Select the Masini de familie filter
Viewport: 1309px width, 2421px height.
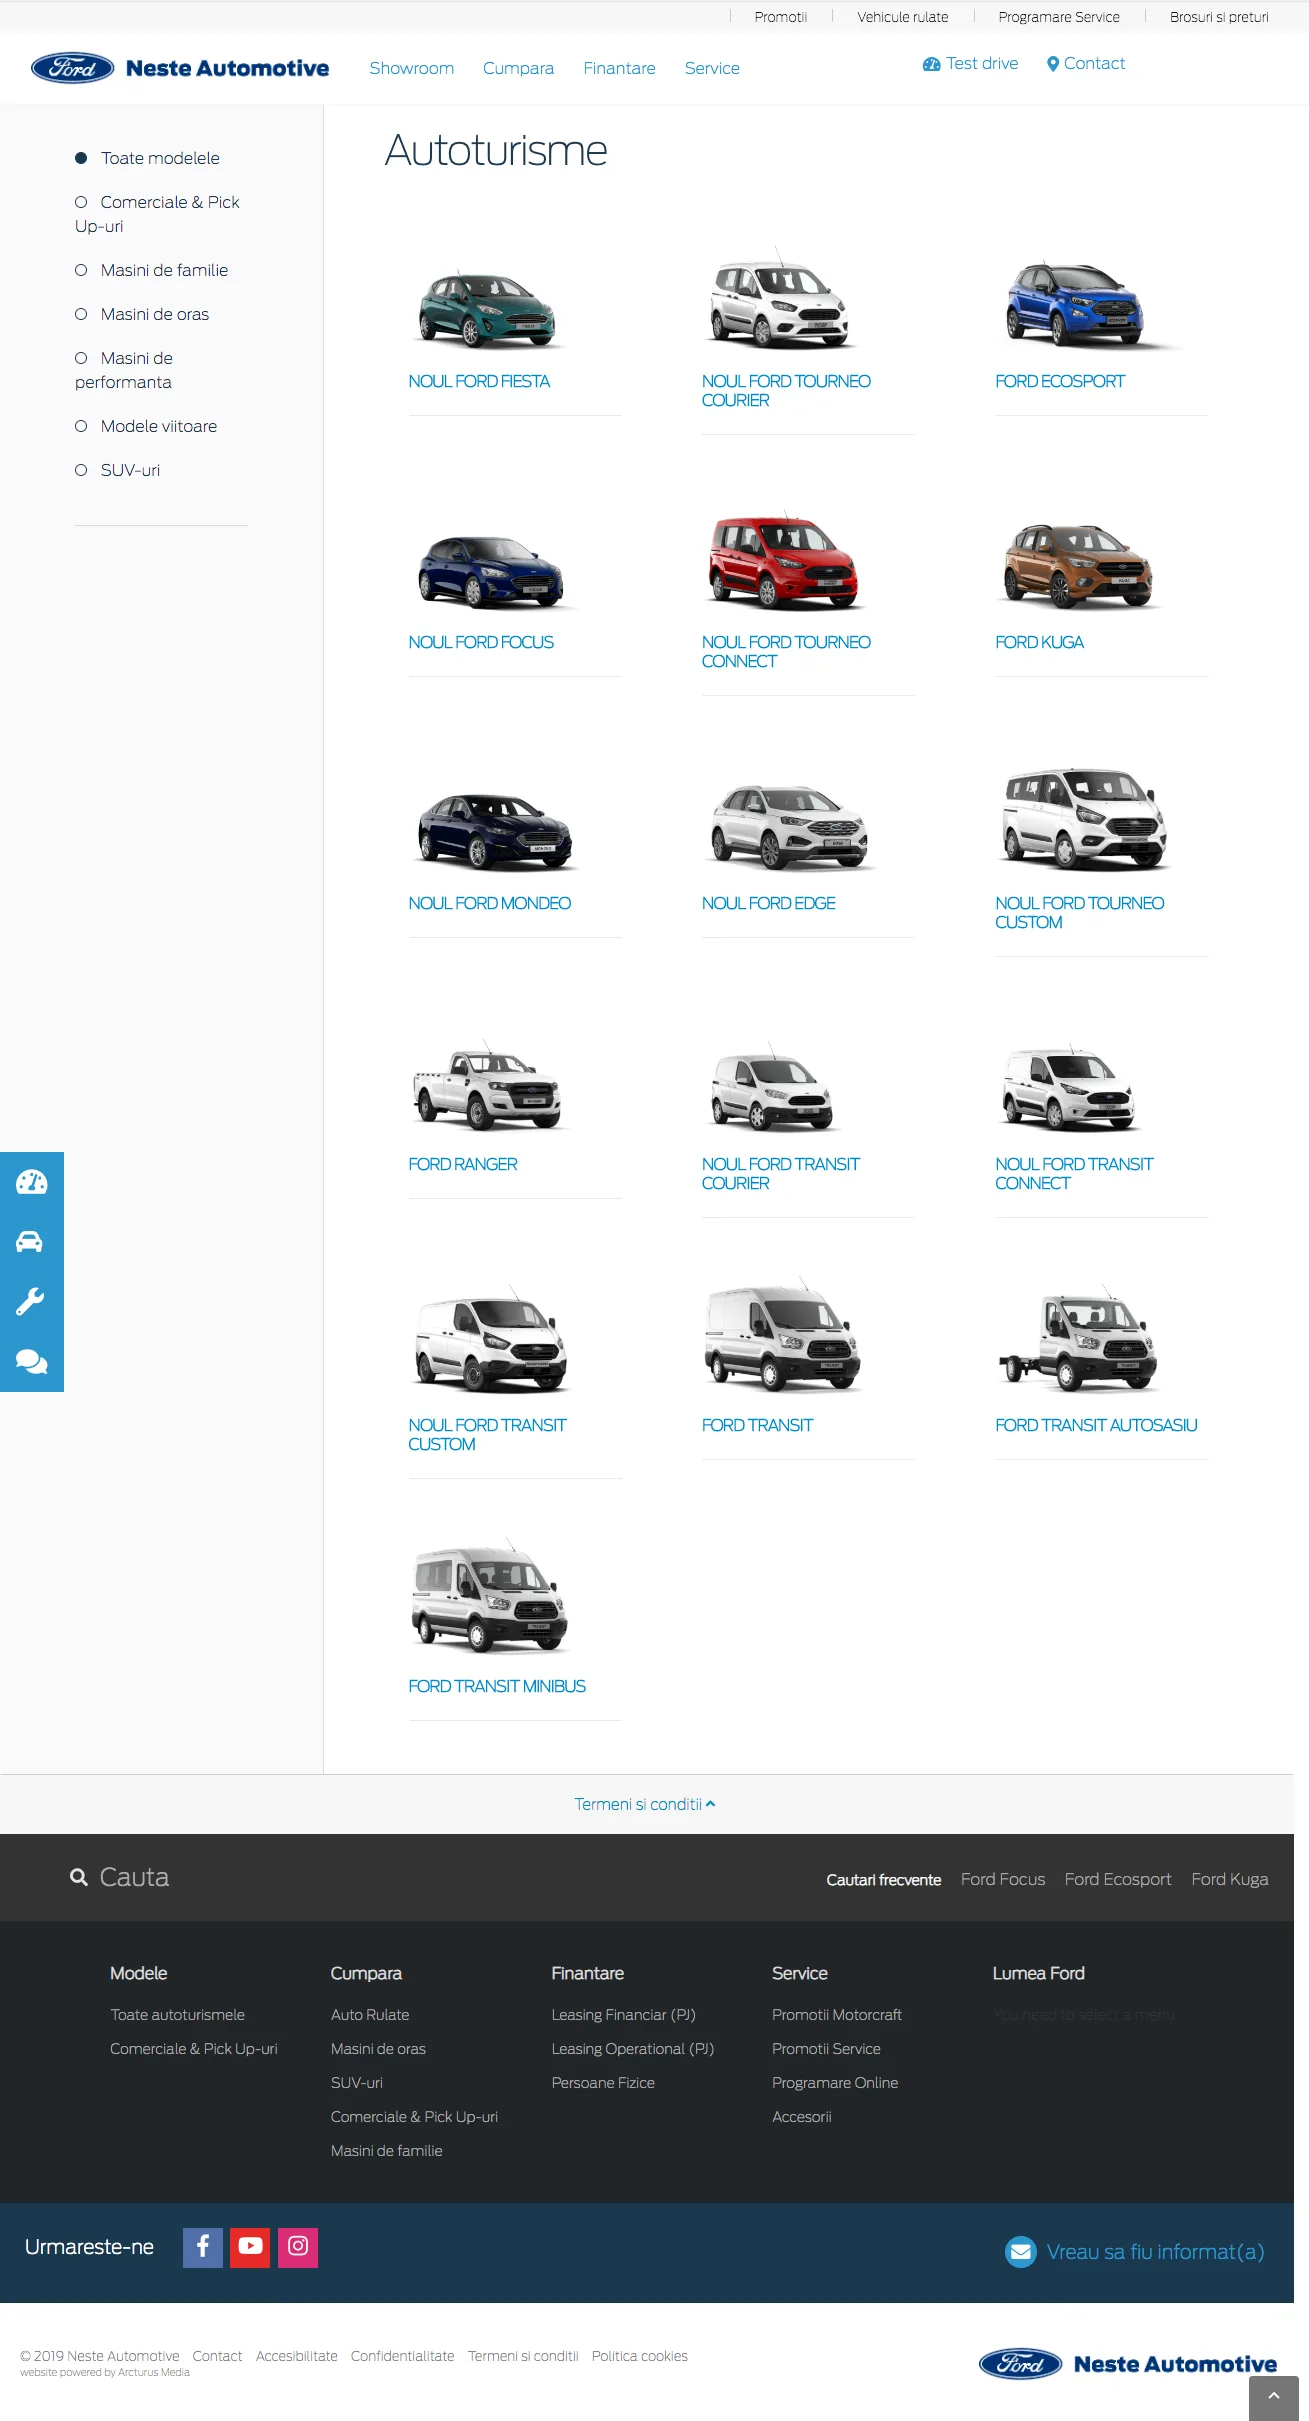(x=152, y=270)
